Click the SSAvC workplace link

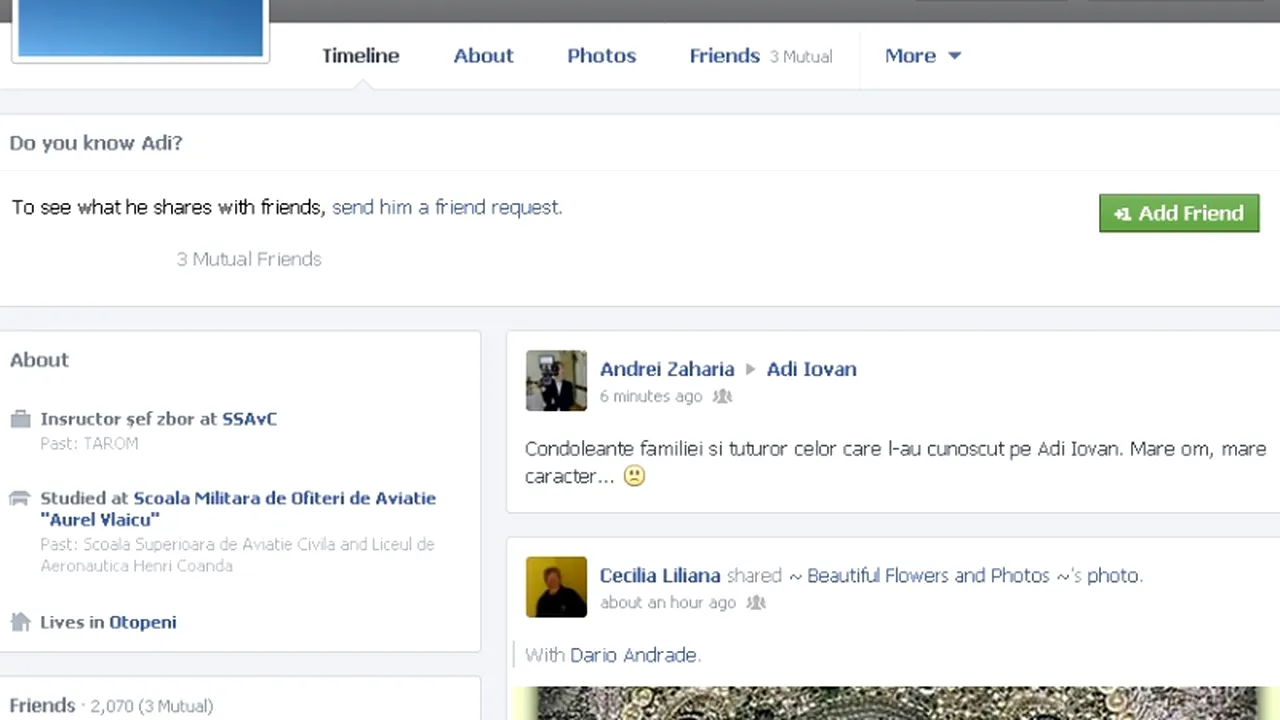tap(249, 419)
